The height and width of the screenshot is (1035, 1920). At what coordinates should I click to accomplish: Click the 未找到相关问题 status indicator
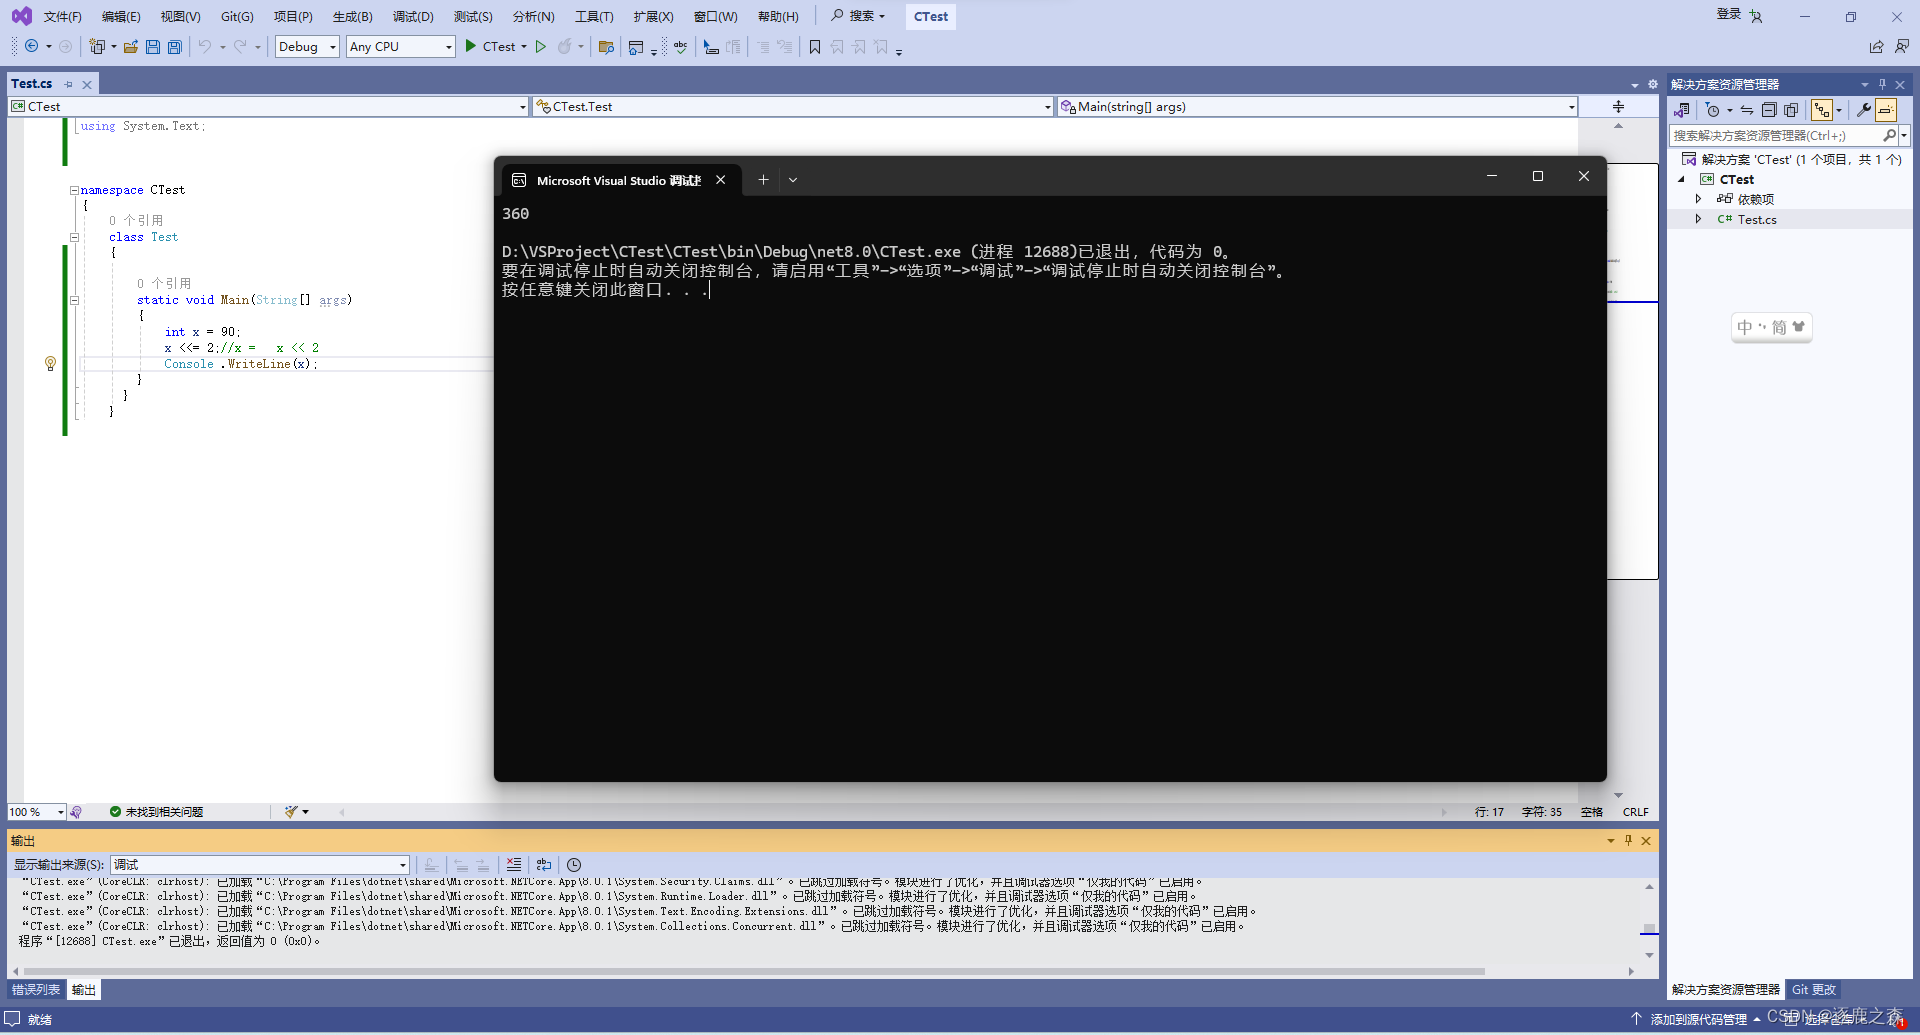click(156, 812)
